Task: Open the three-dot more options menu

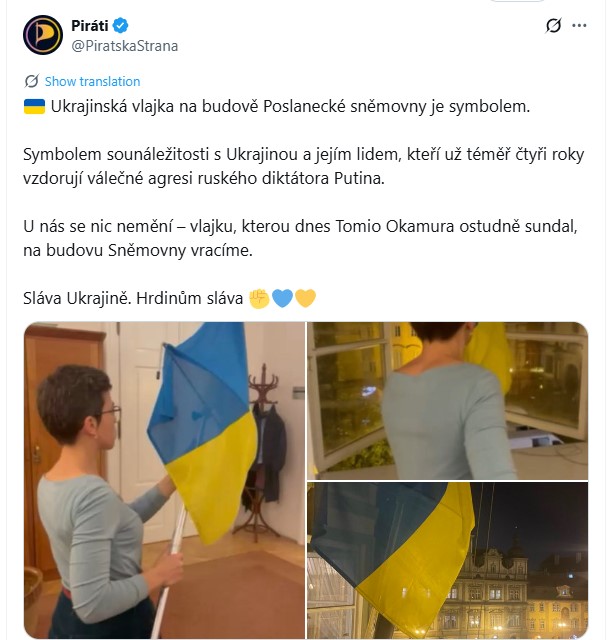Action: 579,26
